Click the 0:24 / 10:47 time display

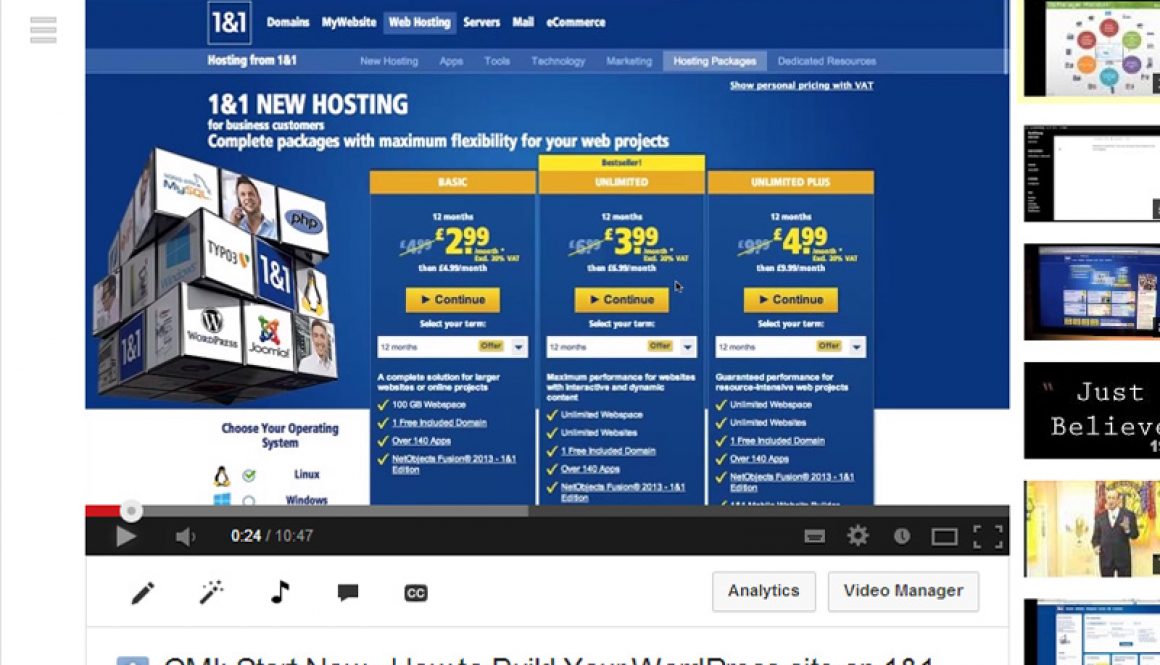coord(272,536)
